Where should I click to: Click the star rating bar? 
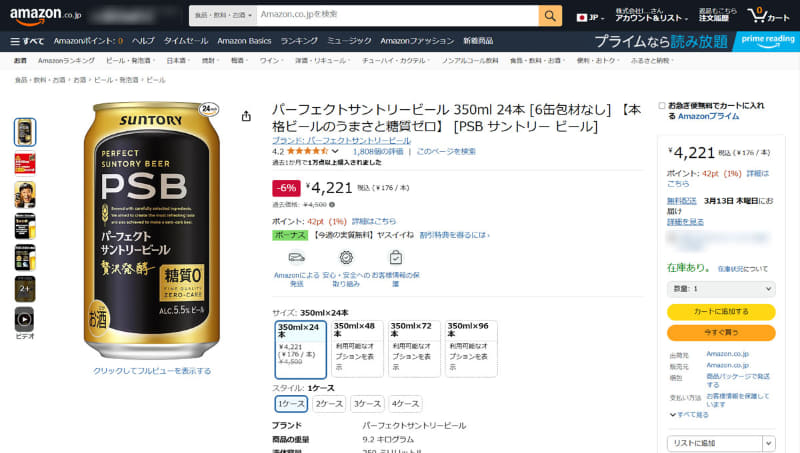[313, 151]
